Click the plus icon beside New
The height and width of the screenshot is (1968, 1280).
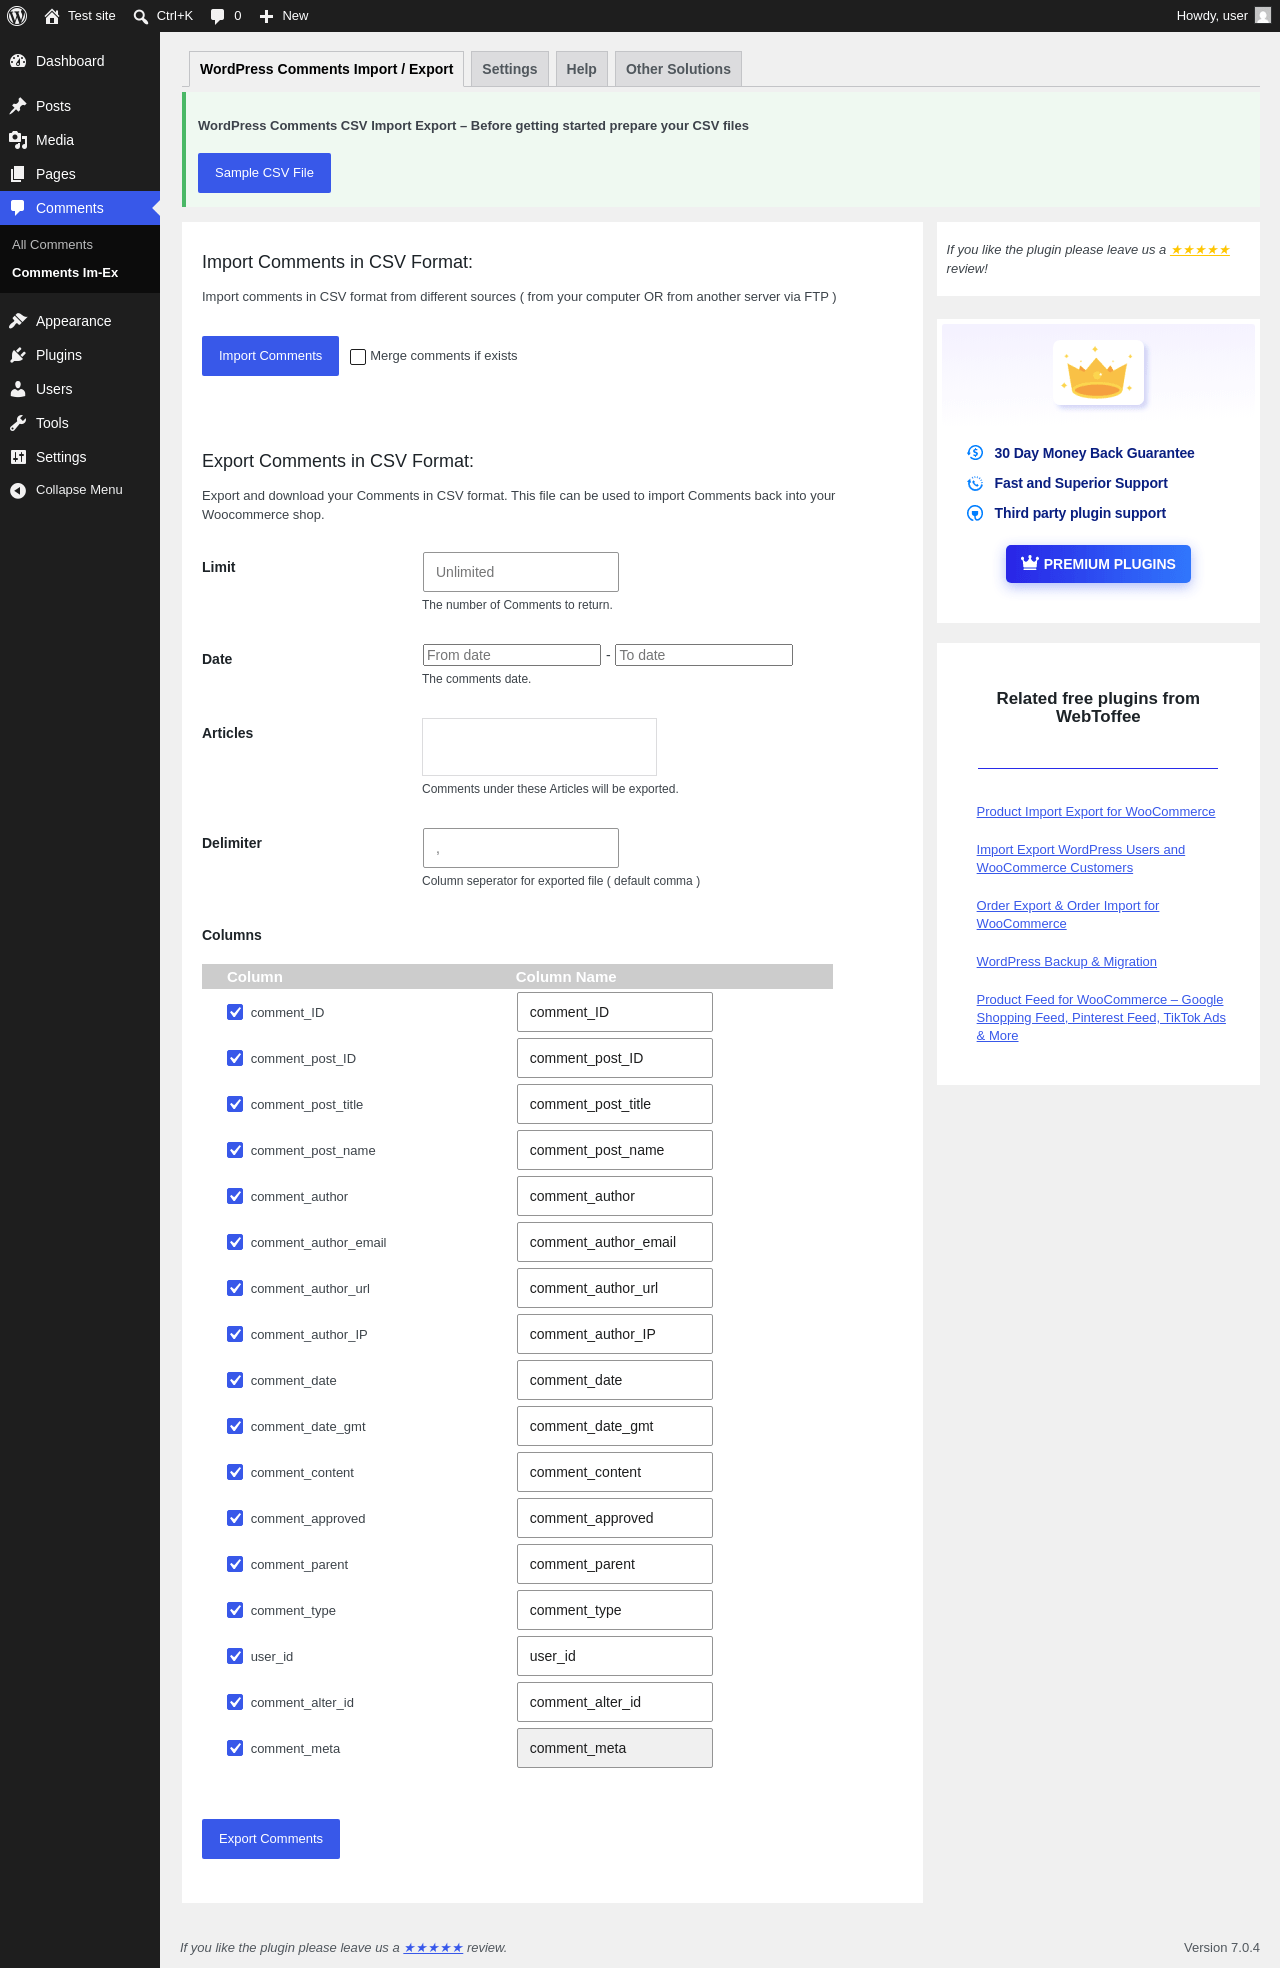click(267, 16)
